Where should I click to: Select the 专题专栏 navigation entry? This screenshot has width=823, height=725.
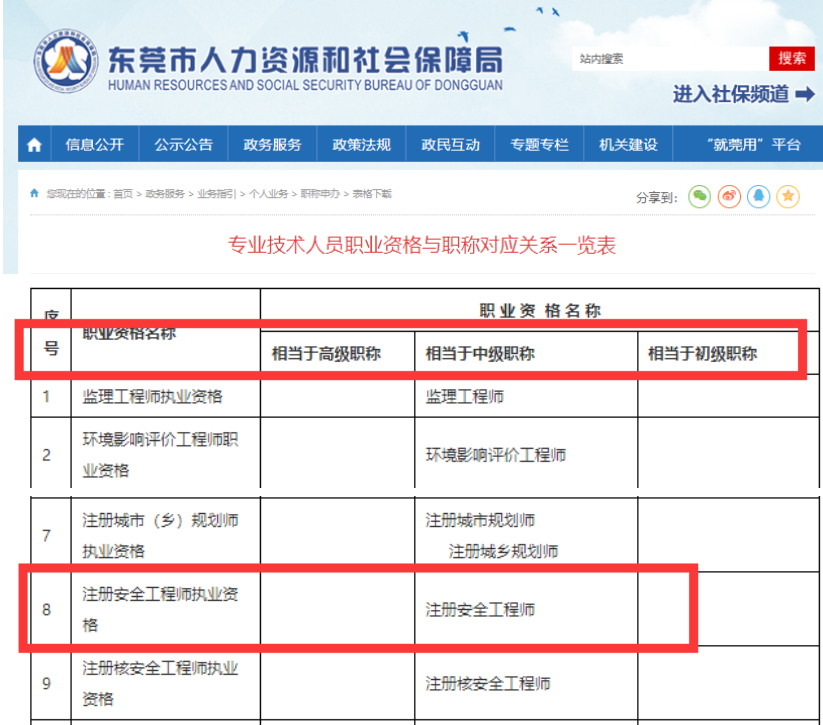coord(537,143)
